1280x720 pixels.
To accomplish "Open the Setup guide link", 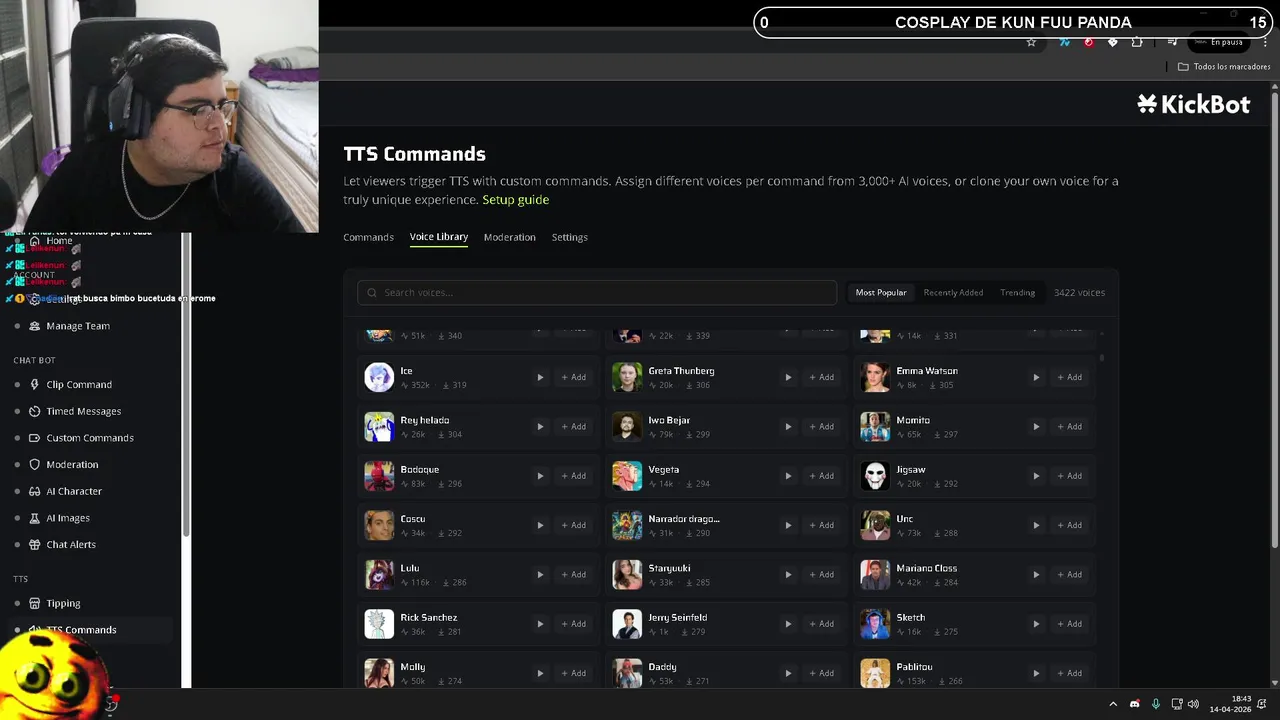I will pyautogui.click(x=515, y=200).
